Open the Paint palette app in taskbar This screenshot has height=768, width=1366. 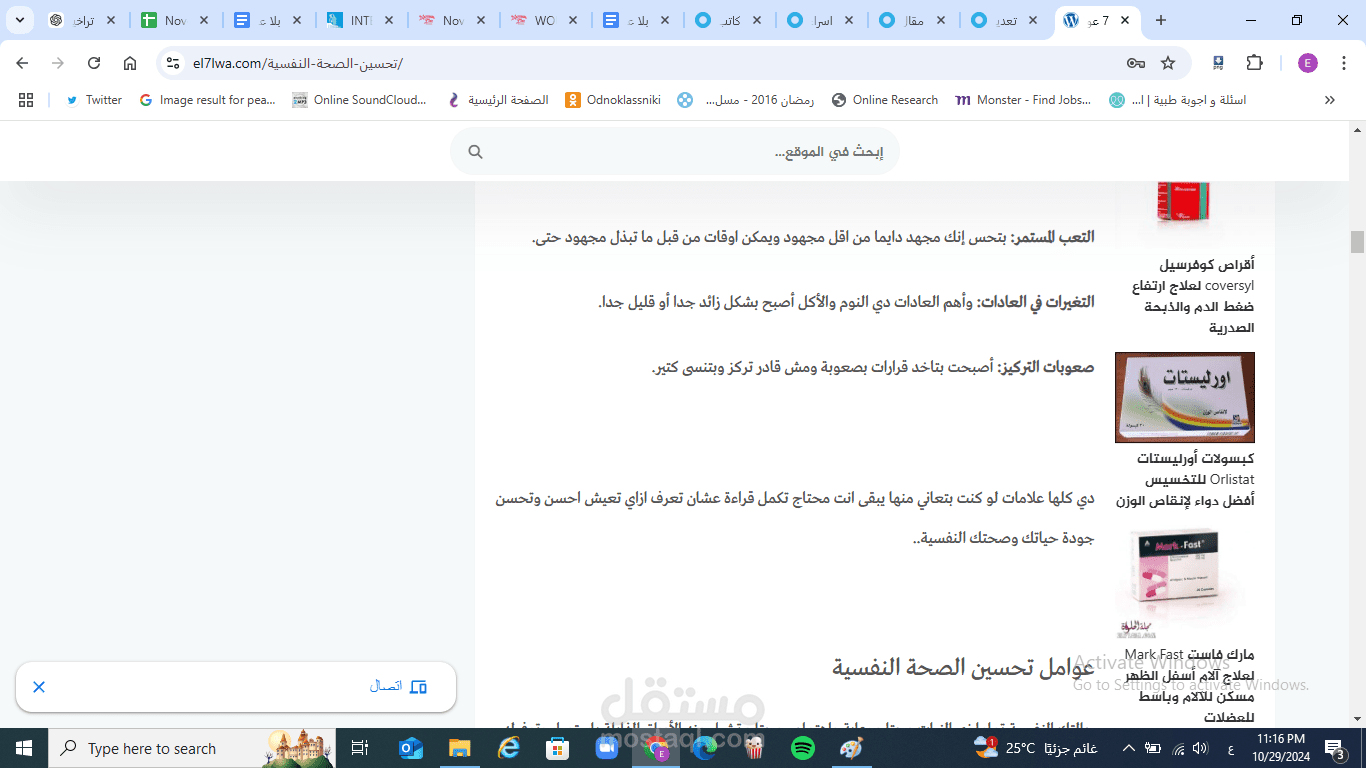[851, 748]
